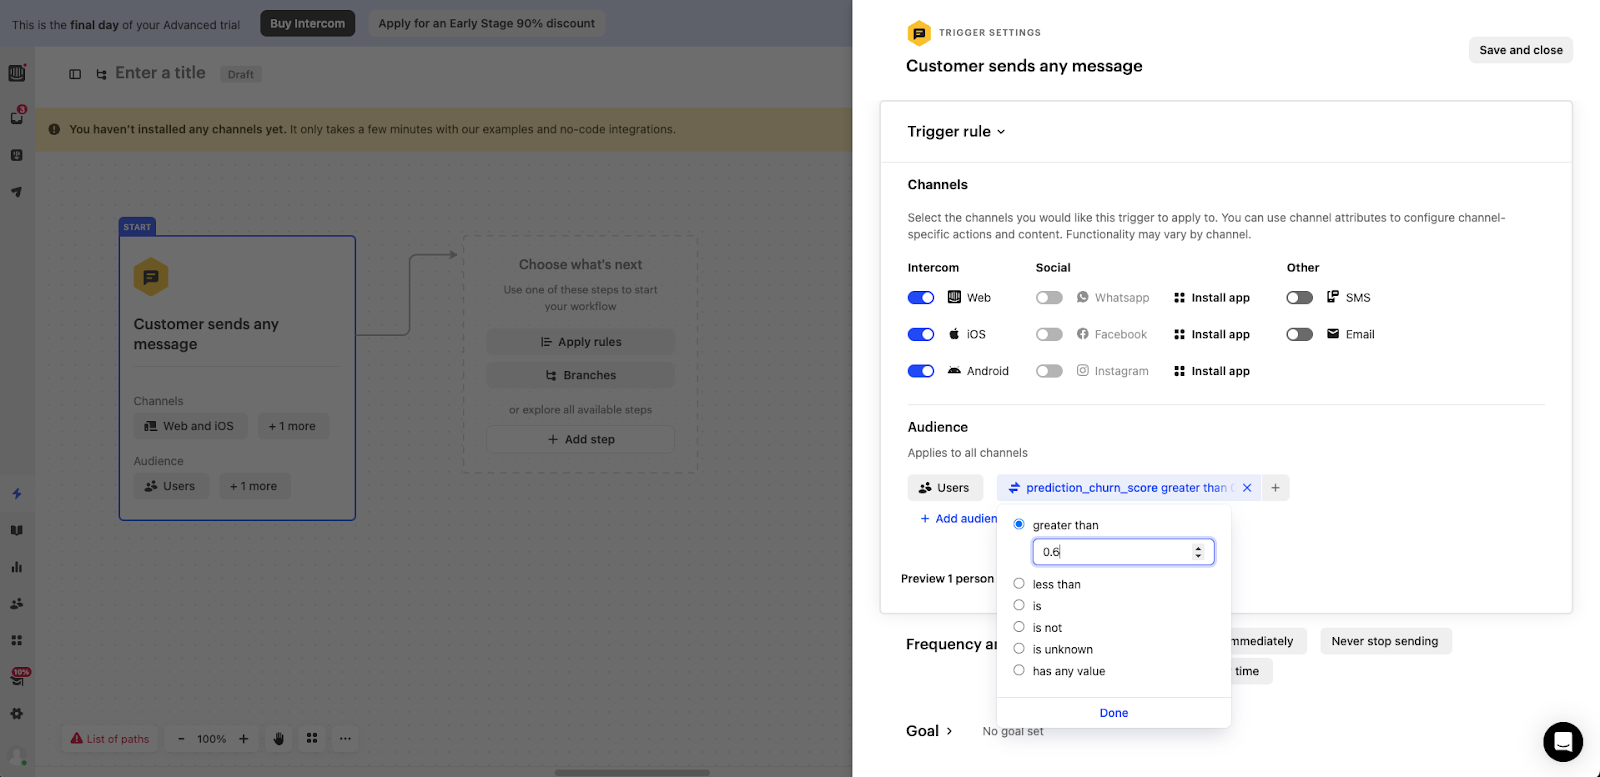This screenshot has width=1600, height=777.
Task: Open the more options ellipsis in toolbar
Action: pyautogui.click(x=345, y=739)
